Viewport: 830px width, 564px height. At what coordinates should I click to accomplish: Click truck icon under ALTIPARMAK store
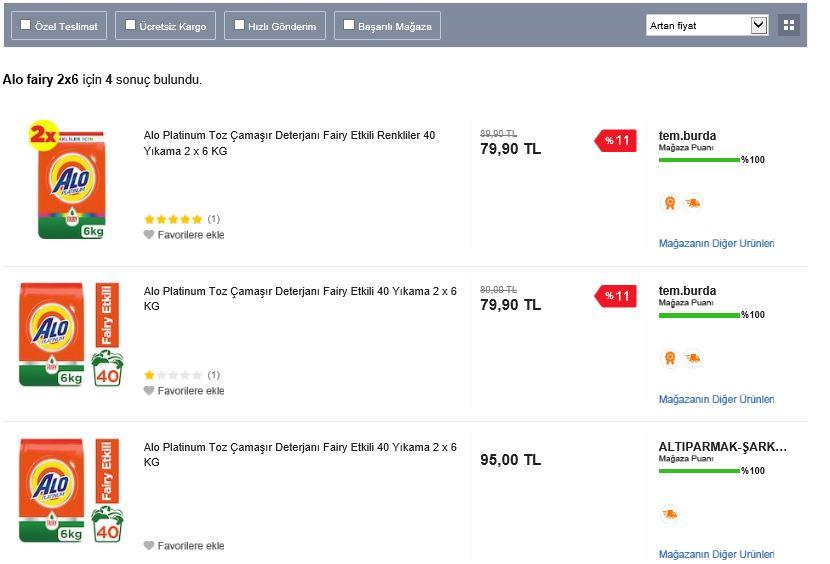tap(670, 514)
